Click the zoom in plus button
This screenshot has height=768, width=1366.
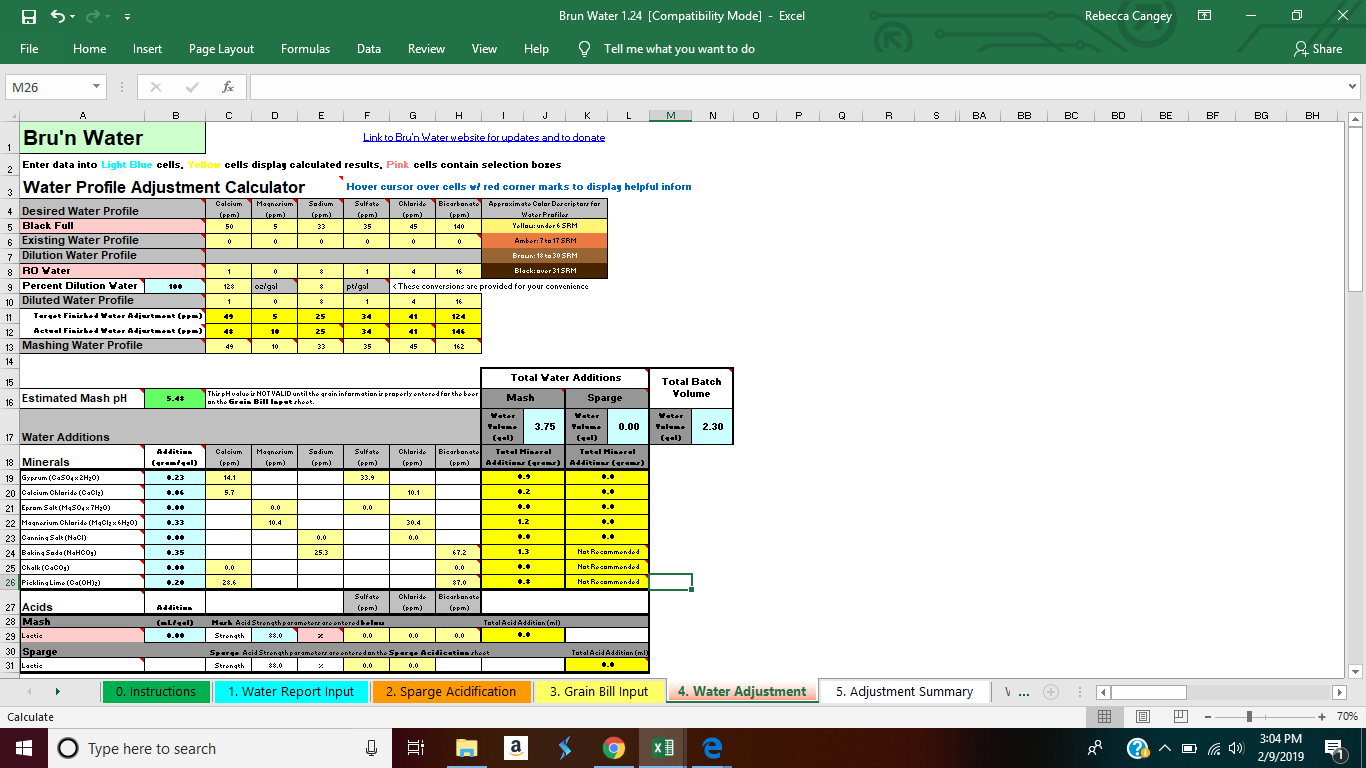tap(1322, 717)
